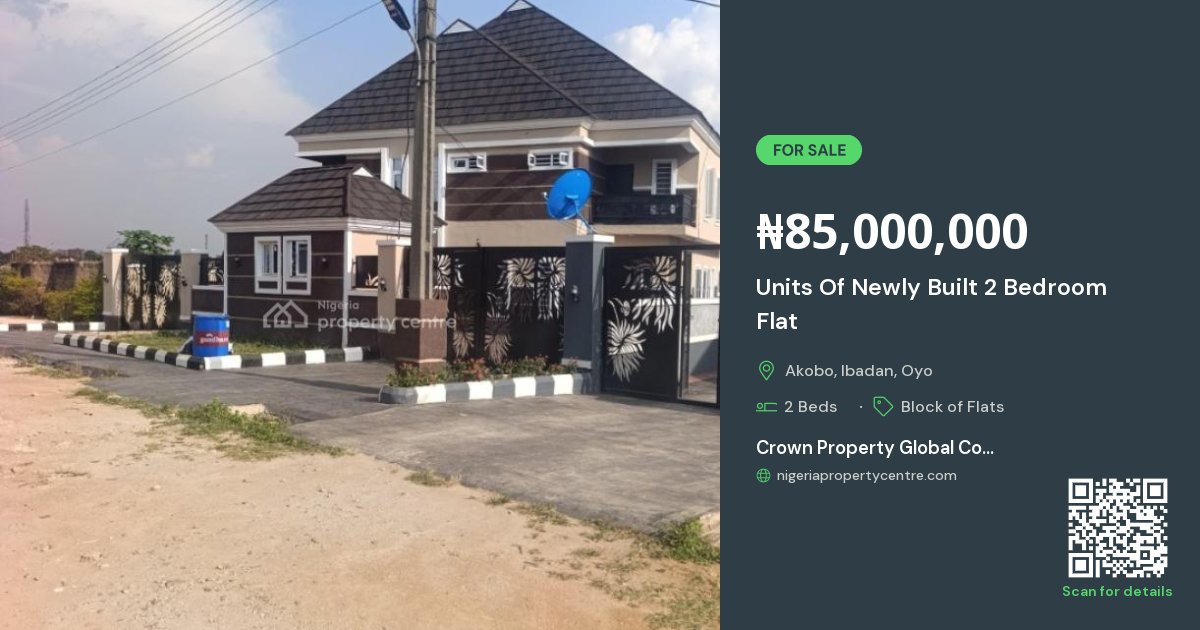1200x630 pixels.
Task: Open nigeriapropertycentre.com link
Action: point(867,476)
